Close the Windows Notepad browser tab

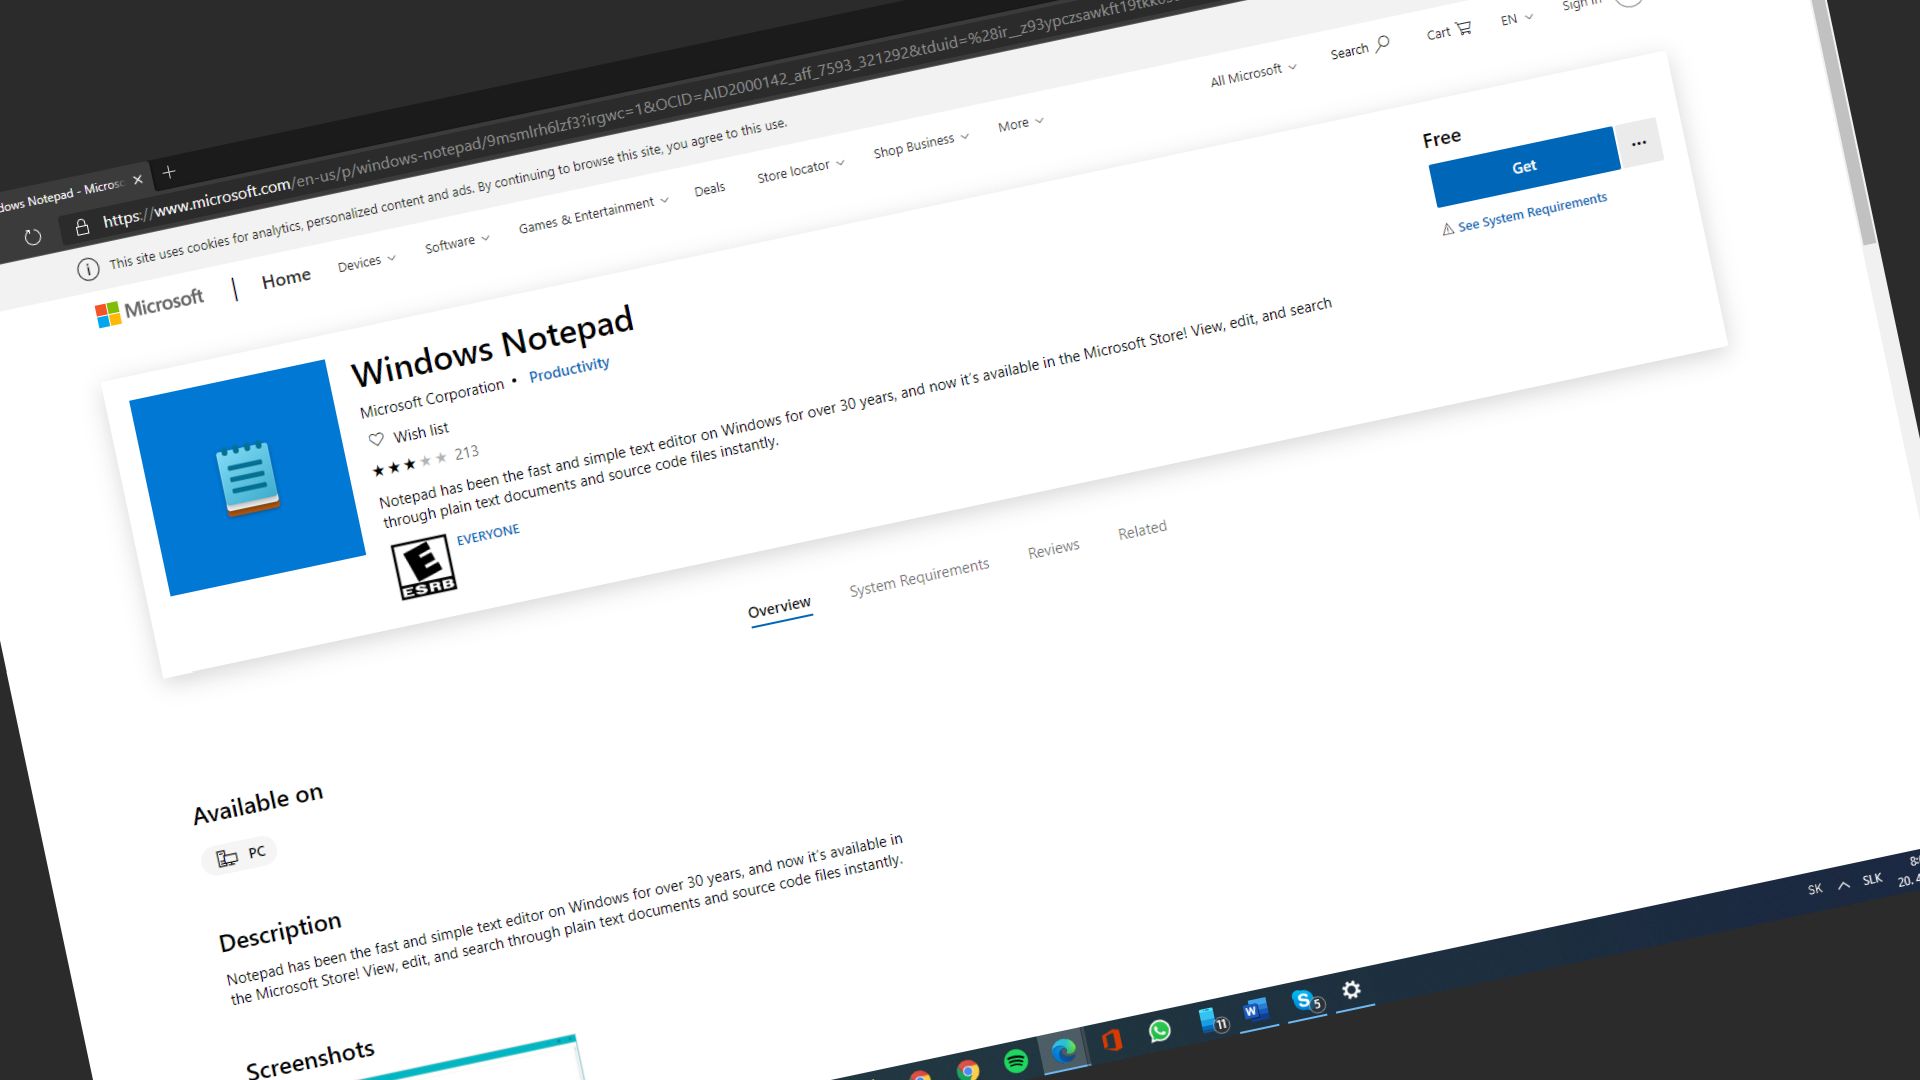pyautogui.click(x=138, y=180)
